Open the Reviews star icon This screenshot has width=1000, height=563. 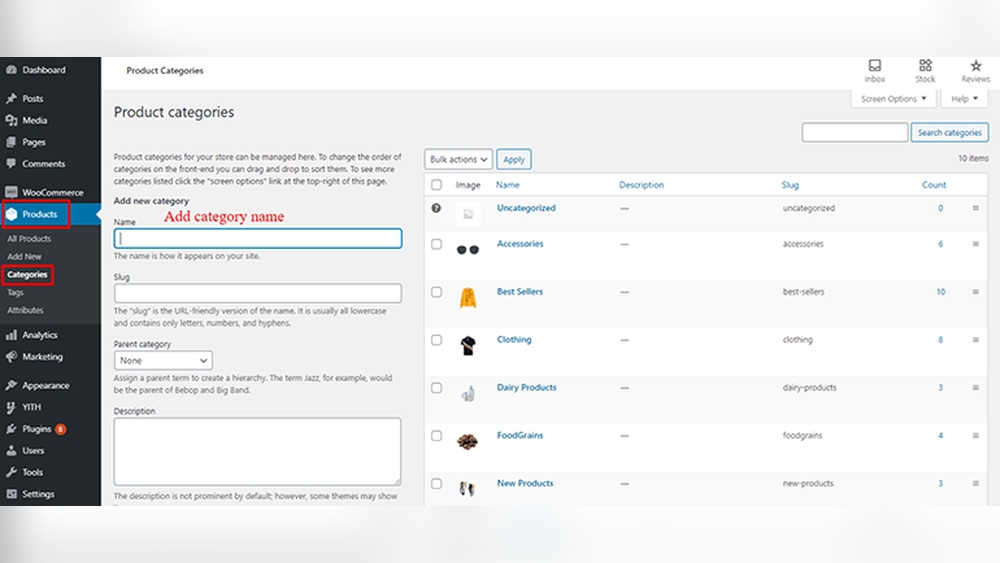(x=975, y=66)
